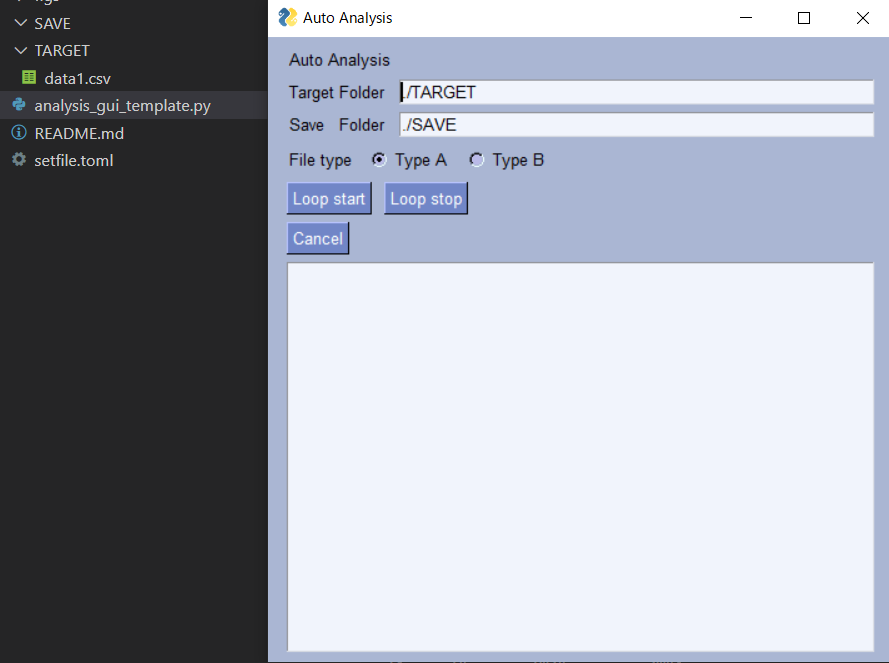Select the Type A radio button

[380, 159]
